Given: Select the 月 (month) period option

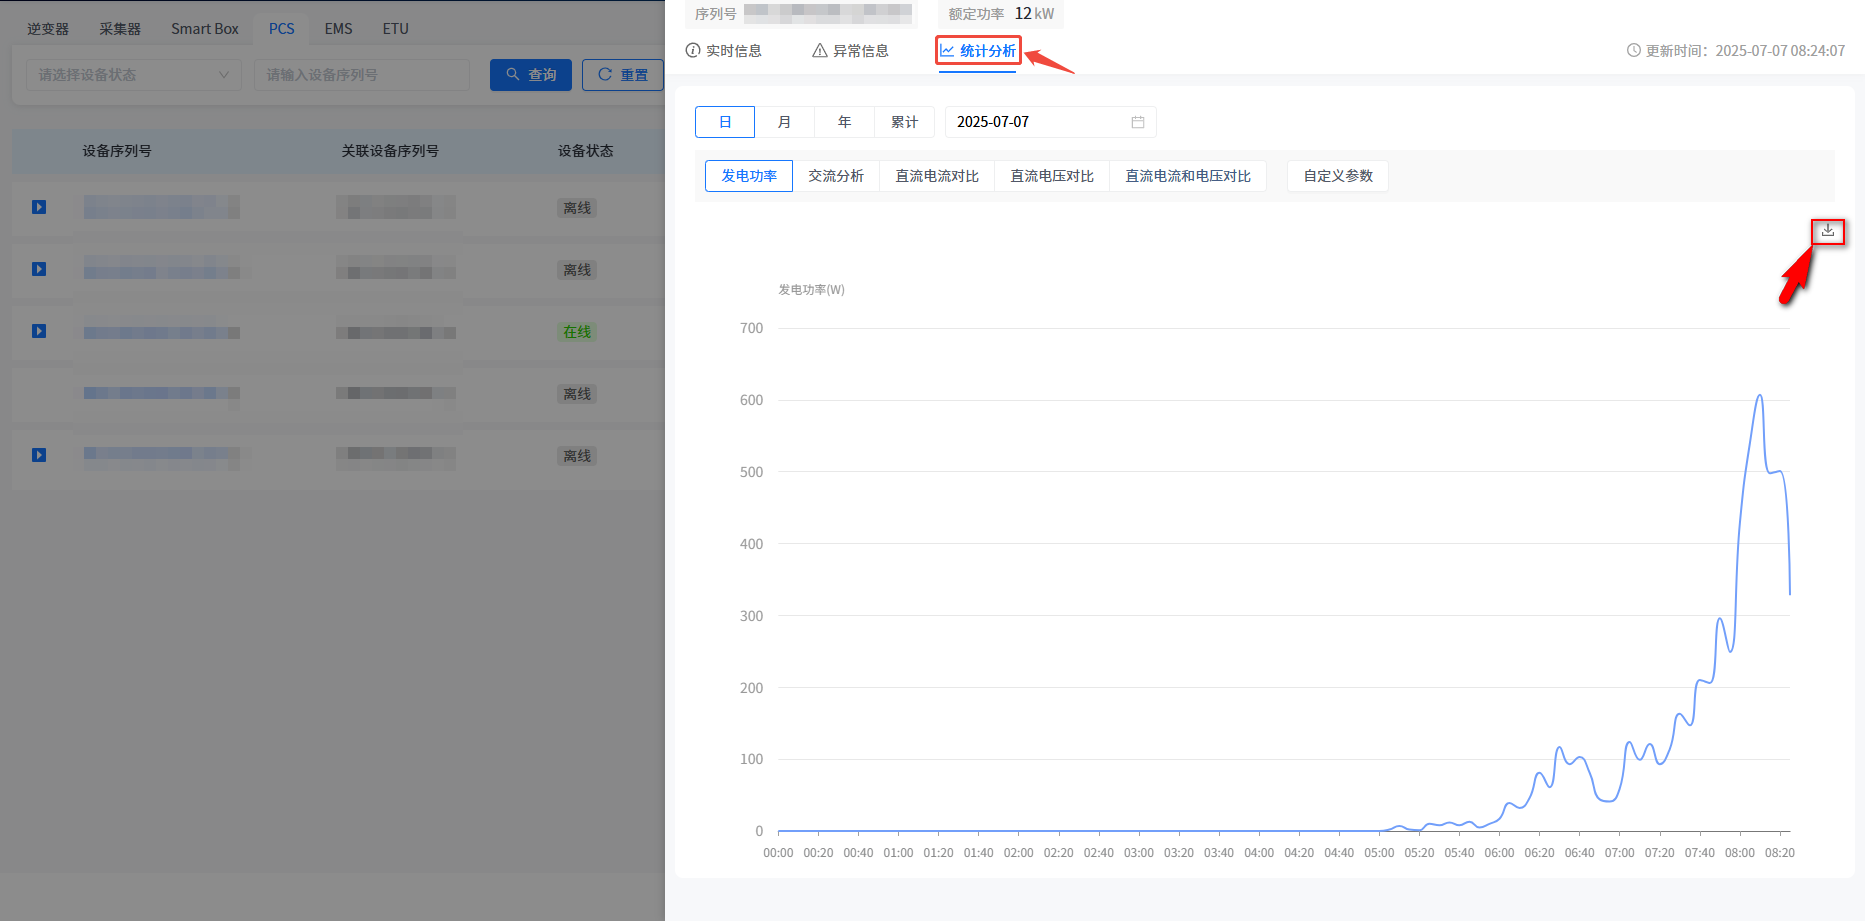Looking at the screenshot, I should point(784,122).
